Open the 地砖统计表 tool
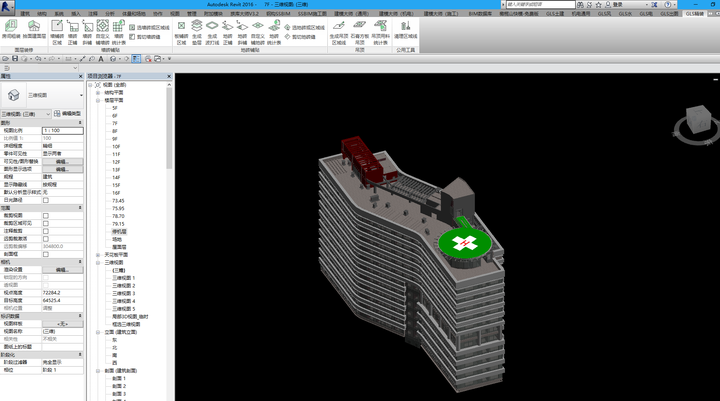Image resolution: width=720 pixels, height=401 pixels. coord(274,32)
